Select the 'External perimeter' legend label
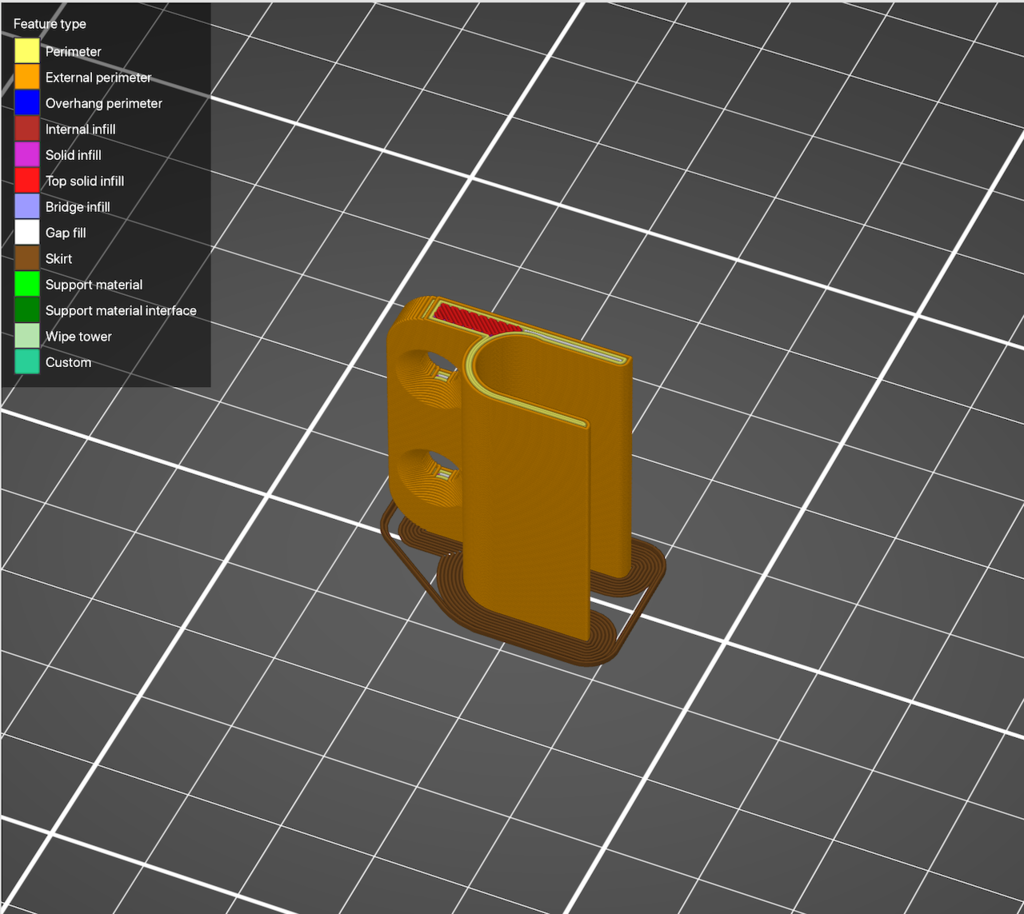Image resolution: width=1024 pixels, height=914 pixels. (x=98, y=78)
